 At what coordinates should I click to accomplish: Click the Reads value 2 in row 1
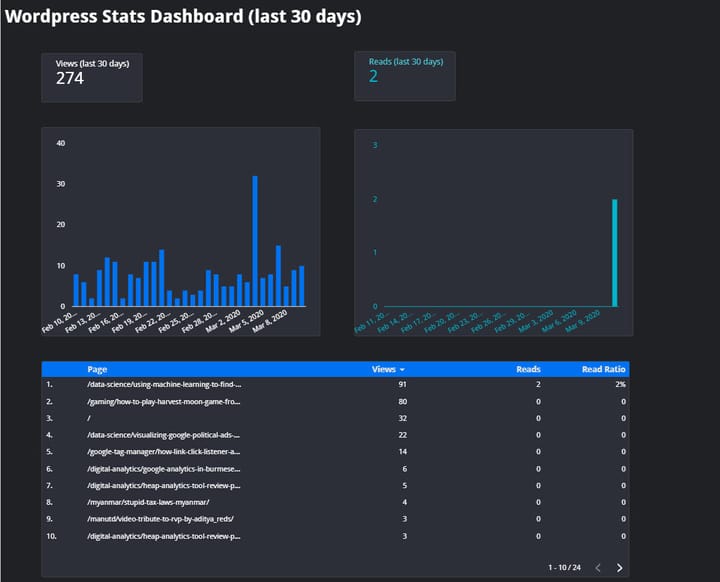tap(538, 384)
